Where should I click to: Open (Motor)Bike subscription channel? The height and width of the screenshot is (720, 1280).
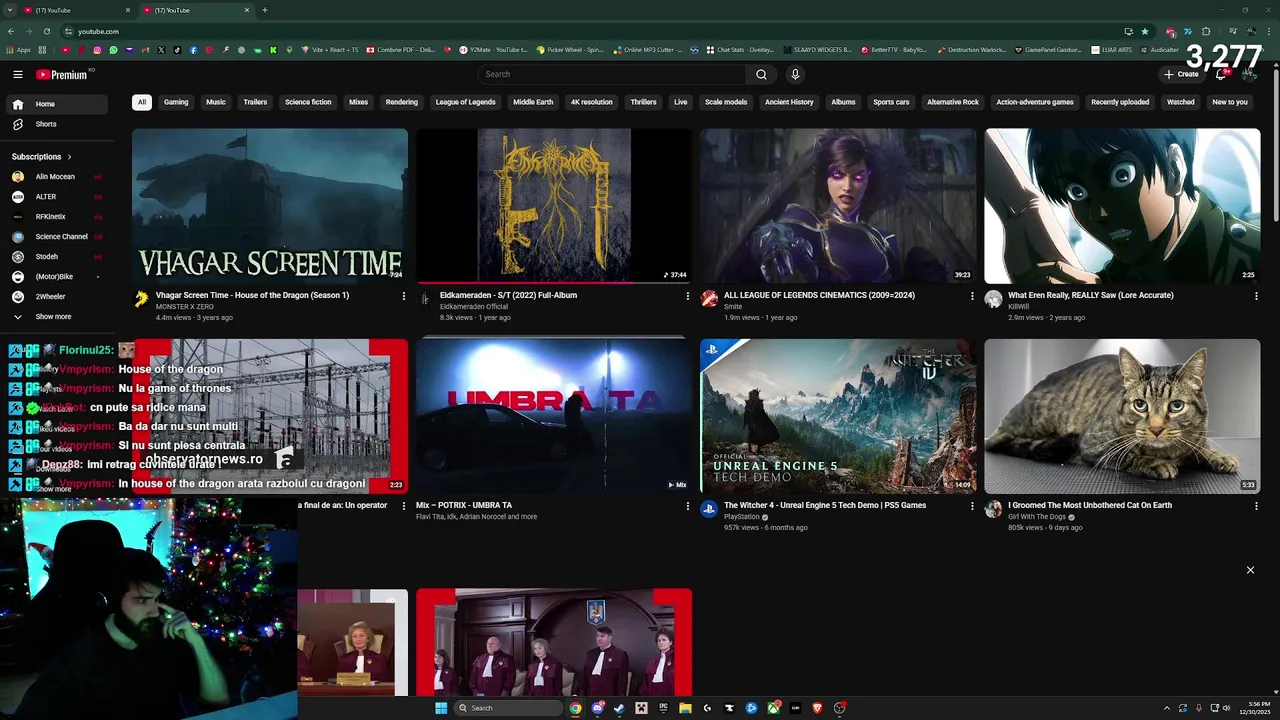coord(55,277)
